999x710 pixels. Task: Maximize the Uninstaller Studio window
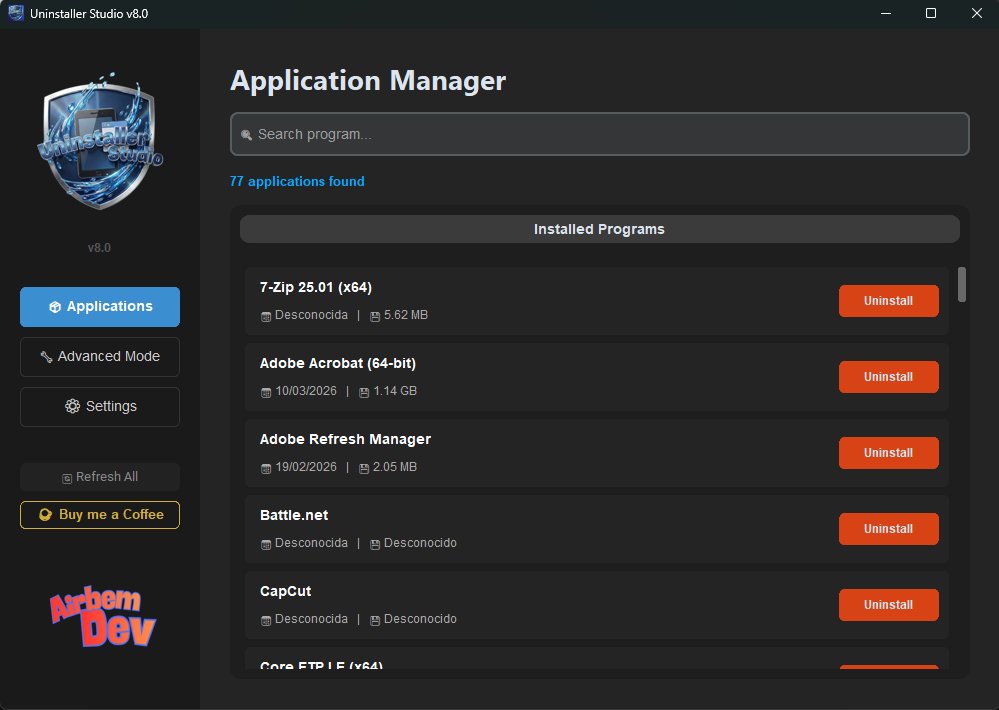tap(931, 13)
